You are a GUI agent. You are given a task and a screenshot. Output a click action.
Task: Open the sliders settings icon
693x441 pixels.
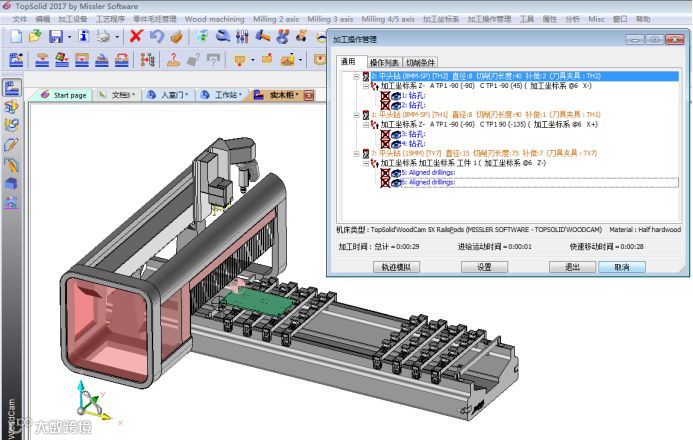pos(242,36)
